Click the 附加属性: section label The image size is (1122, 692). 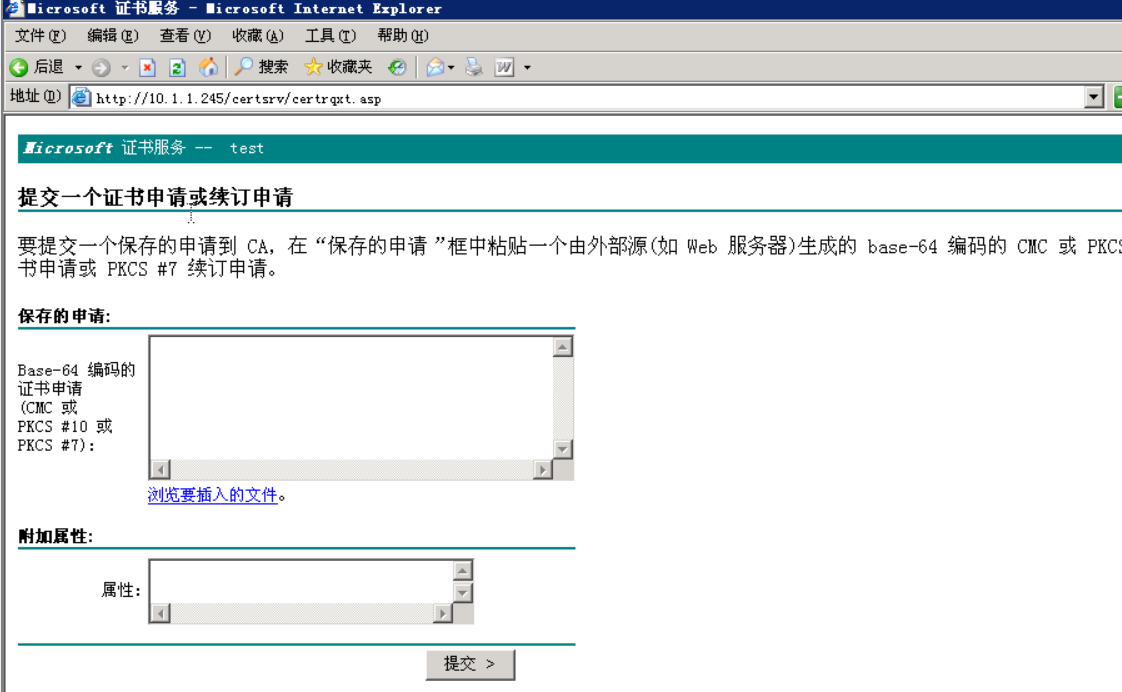(x=55, y=537)
